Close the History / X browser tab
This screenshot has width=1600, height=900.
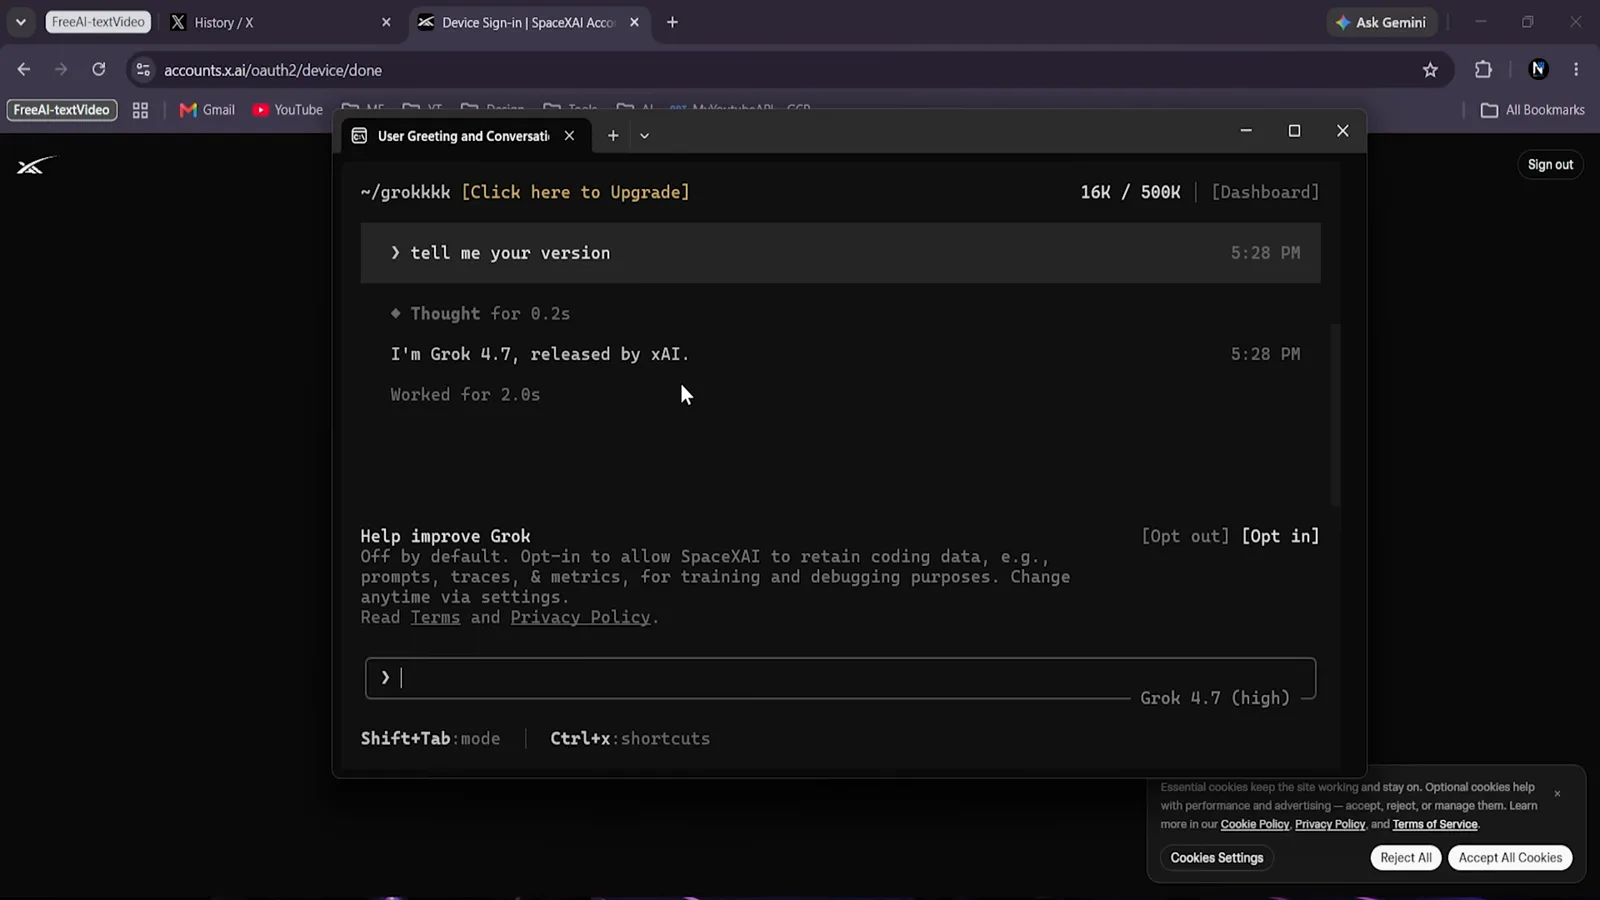(x=386, y=22)
